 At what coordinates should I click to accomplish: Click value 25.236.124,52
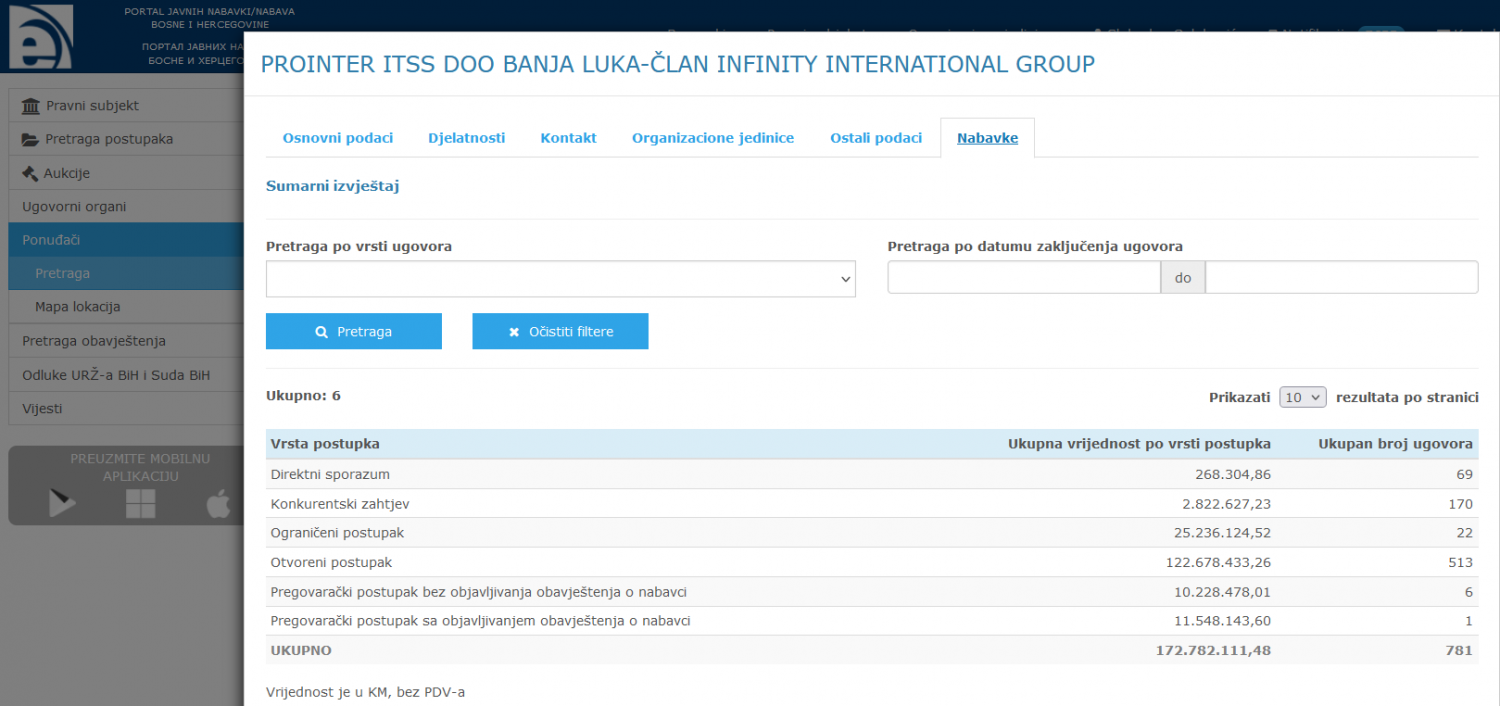tap(1223, 533)
